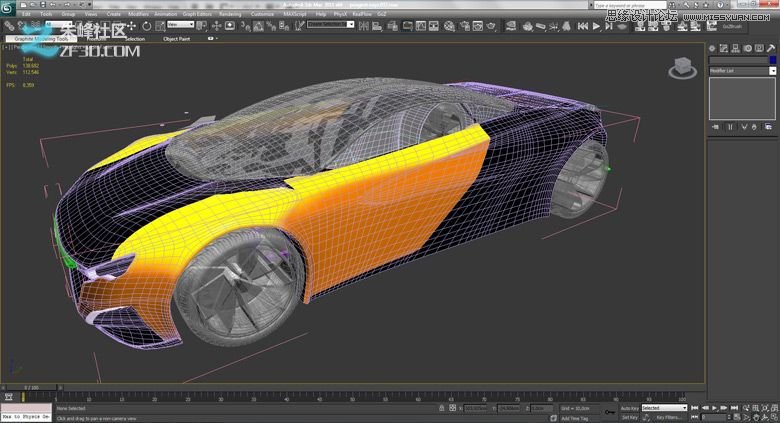Expand the Modifier List dropdown

click(772, 71)
